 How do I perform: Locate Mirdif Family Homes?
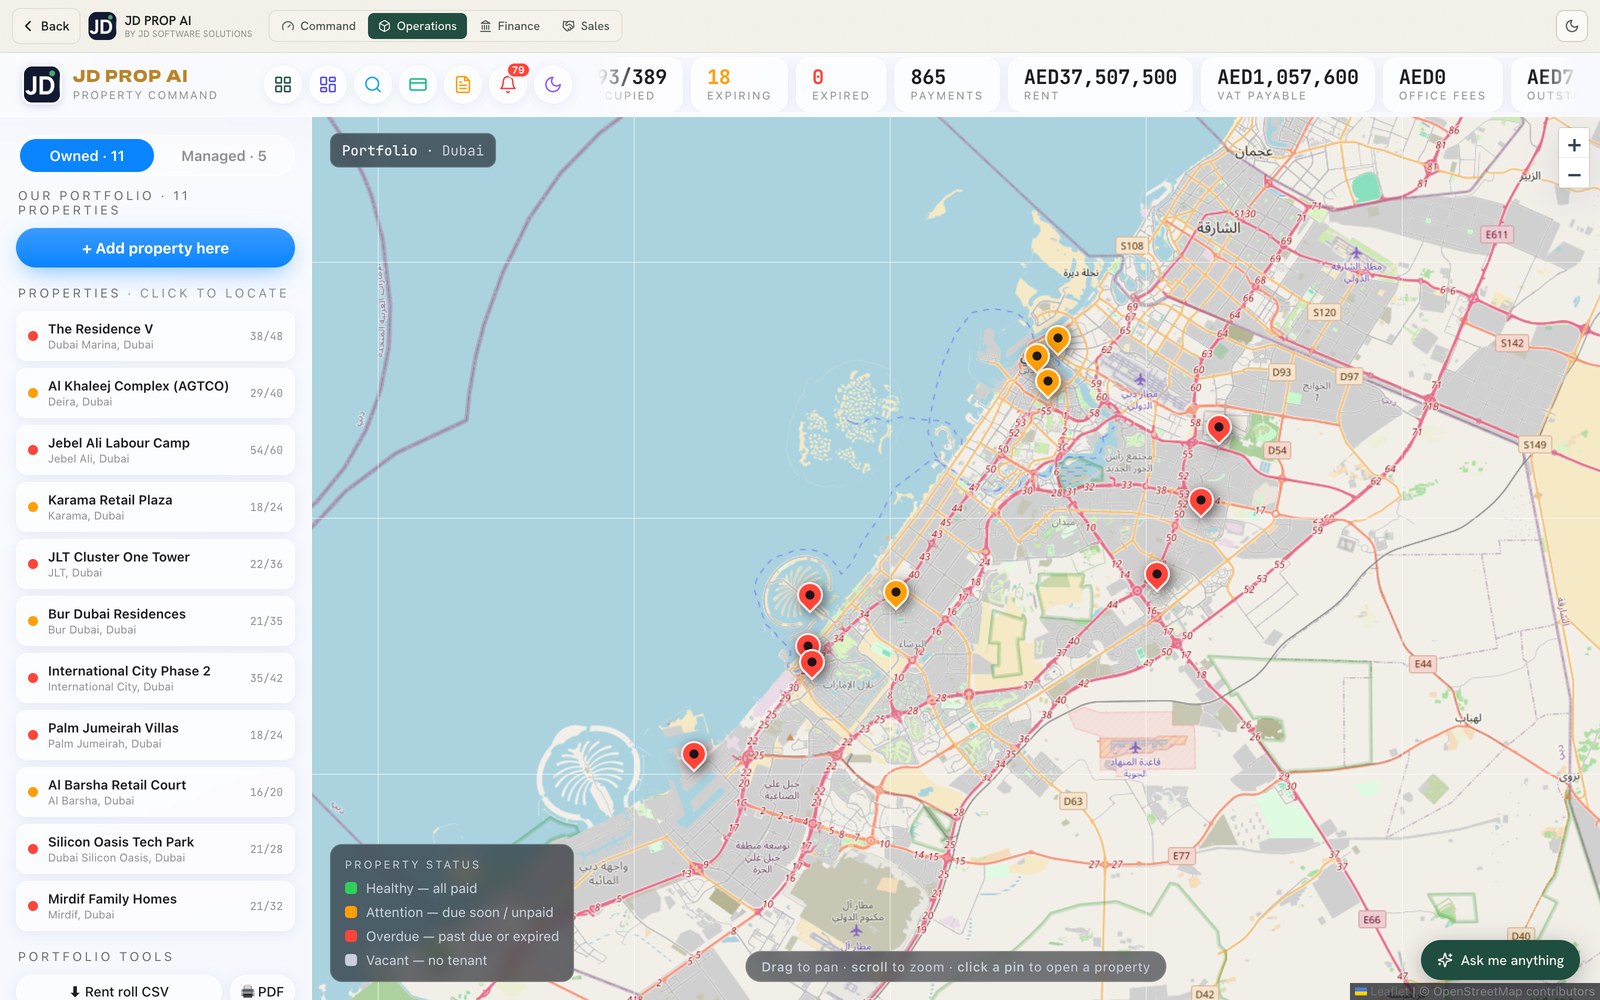click(x=155, y=906)
